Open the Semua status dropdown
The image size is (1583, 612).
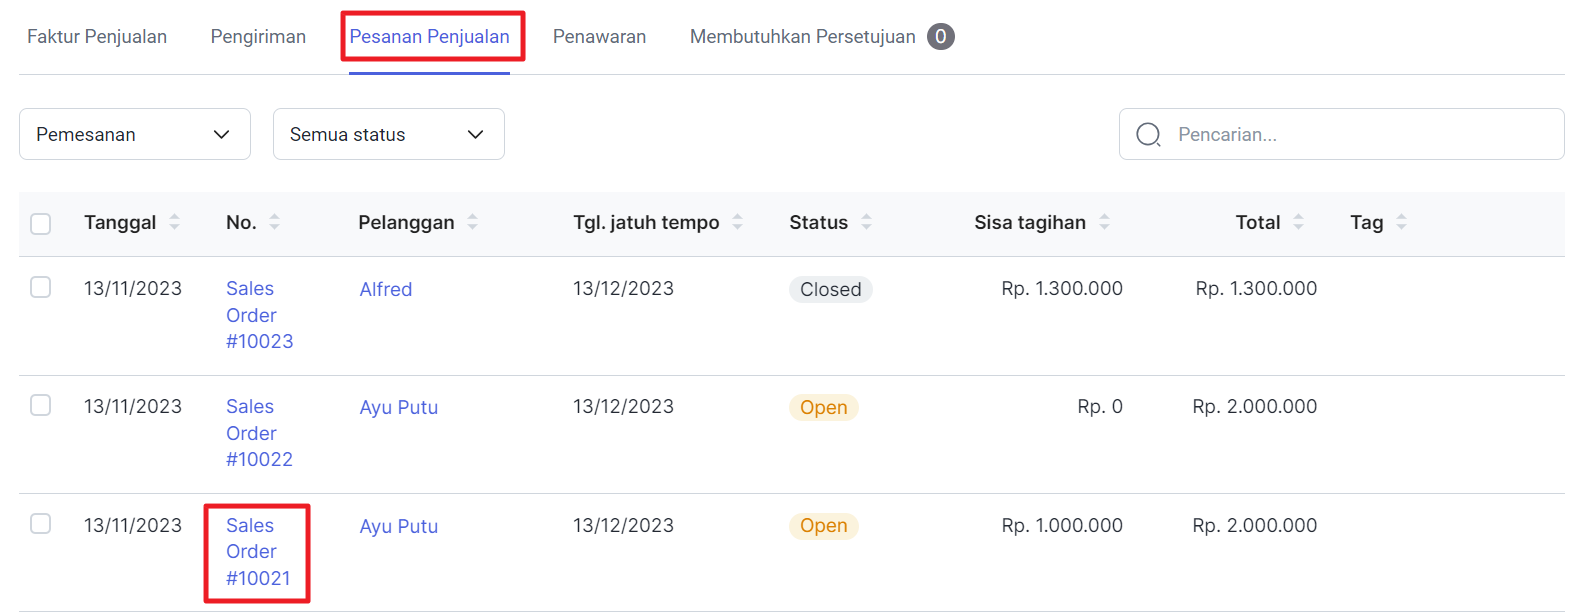(x=389, y=134)
